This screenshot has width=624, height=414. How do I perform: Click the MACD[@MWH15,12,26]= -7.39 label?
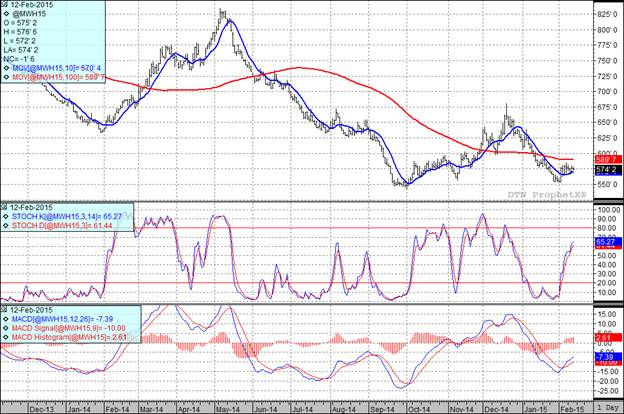coord(62,319)
